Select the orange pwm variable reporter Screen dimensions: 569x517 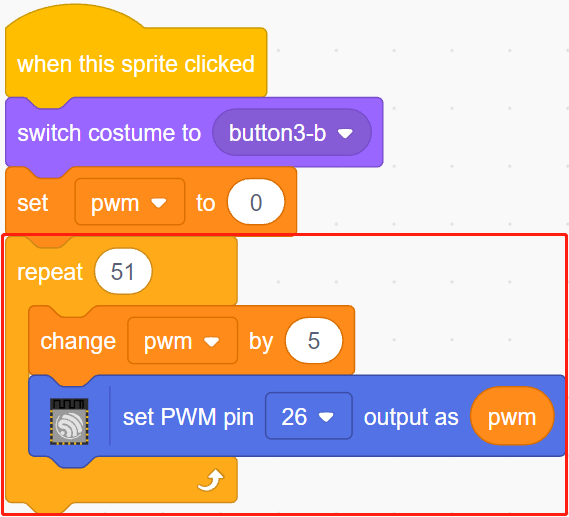coord(512,416)
